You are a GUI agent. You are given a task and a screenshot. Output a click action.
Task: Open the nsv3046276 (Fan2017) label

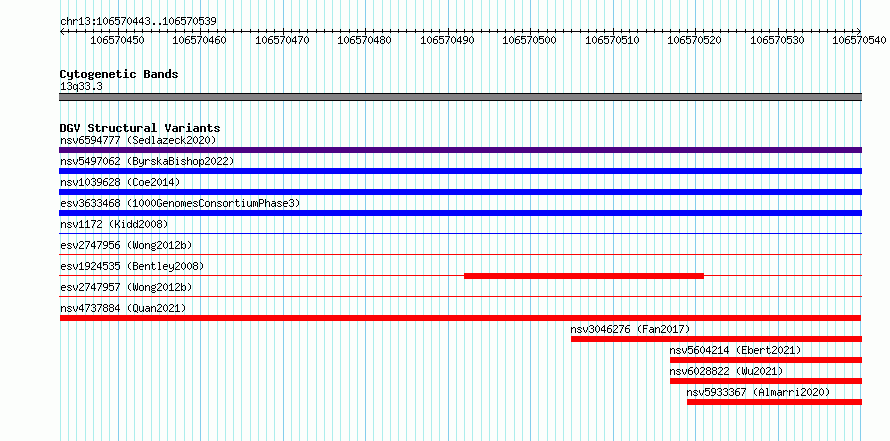point(630,329)
